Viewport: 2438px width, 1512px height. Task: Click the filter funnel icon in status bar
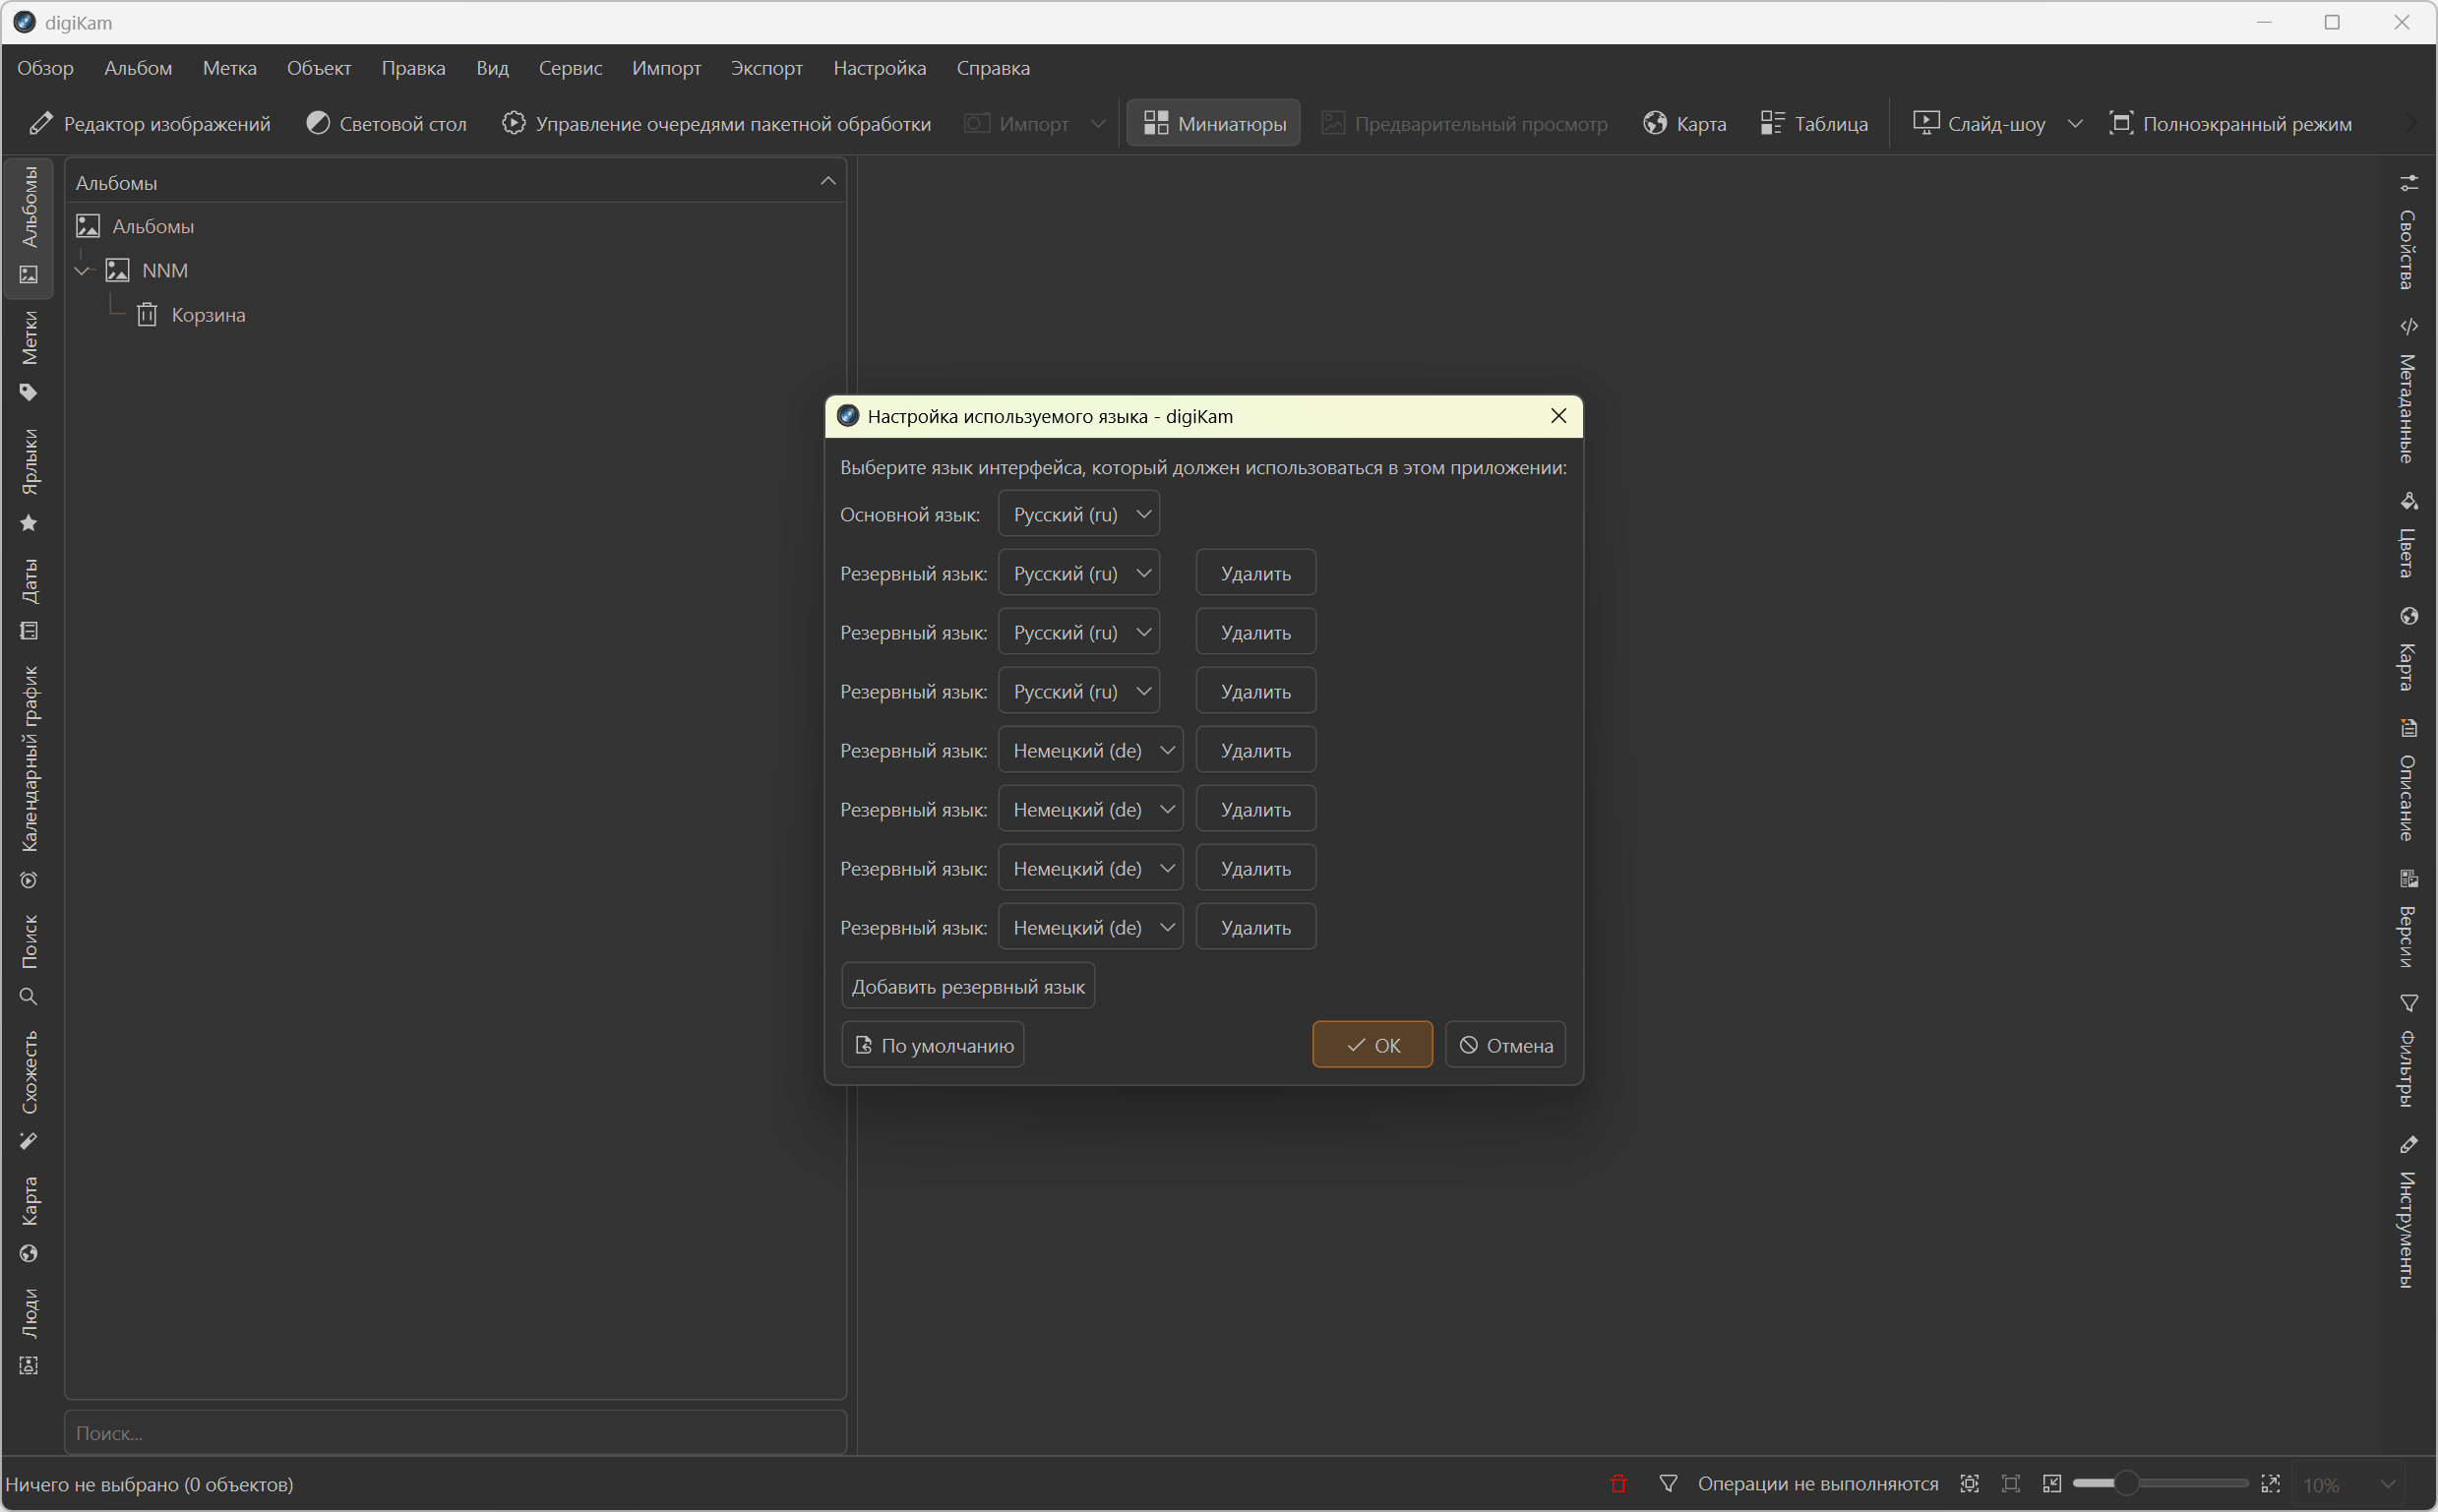tap(1668, 1484)
